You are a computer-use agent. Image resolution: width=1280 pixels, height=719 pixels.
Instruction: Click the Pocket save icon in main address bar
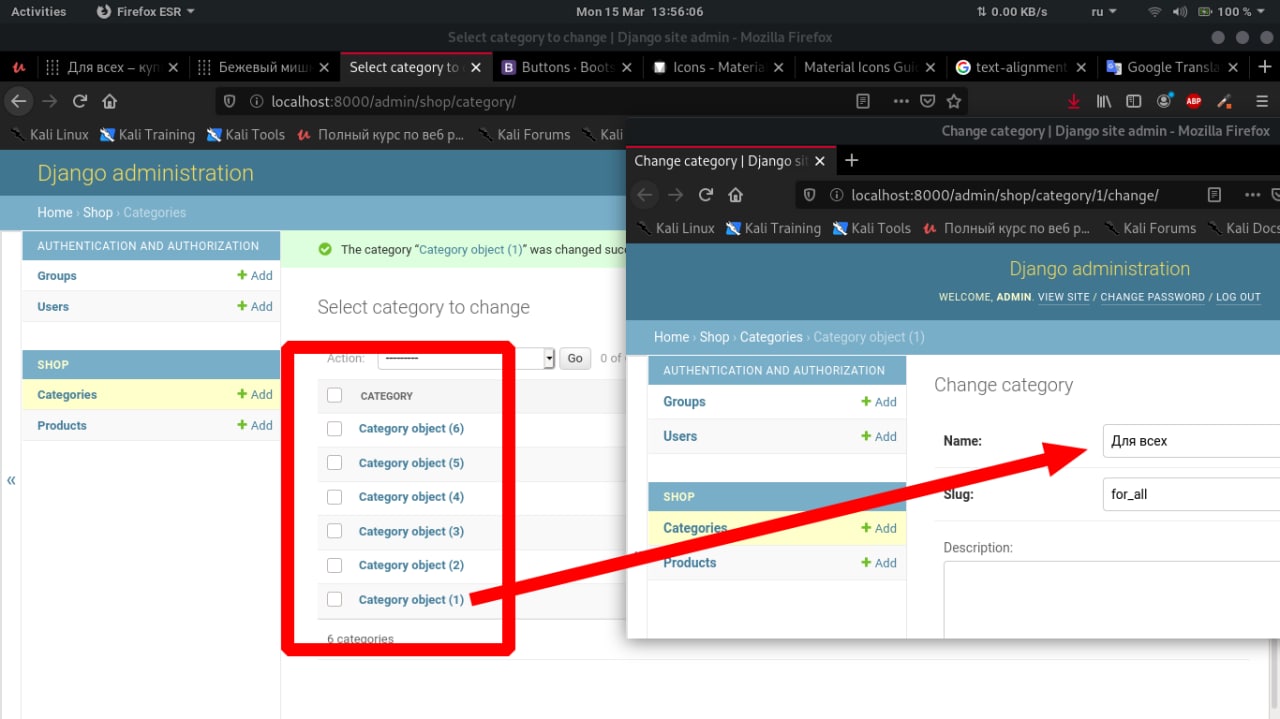pos(928,101)
